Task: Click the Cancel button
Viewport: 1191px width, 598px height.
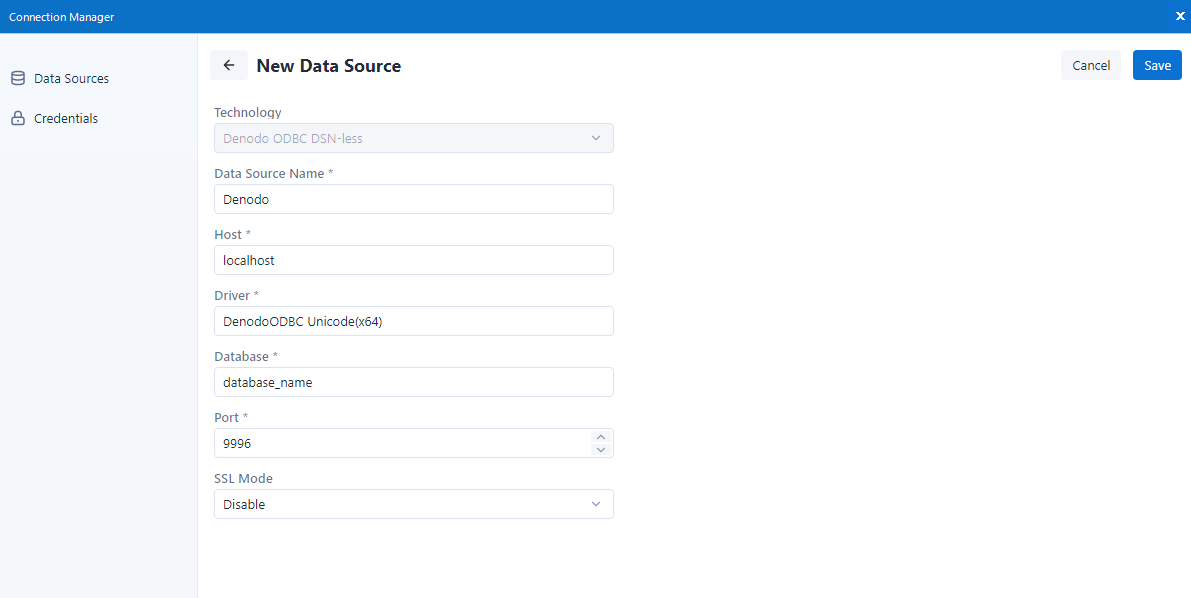Action: 1091,65
